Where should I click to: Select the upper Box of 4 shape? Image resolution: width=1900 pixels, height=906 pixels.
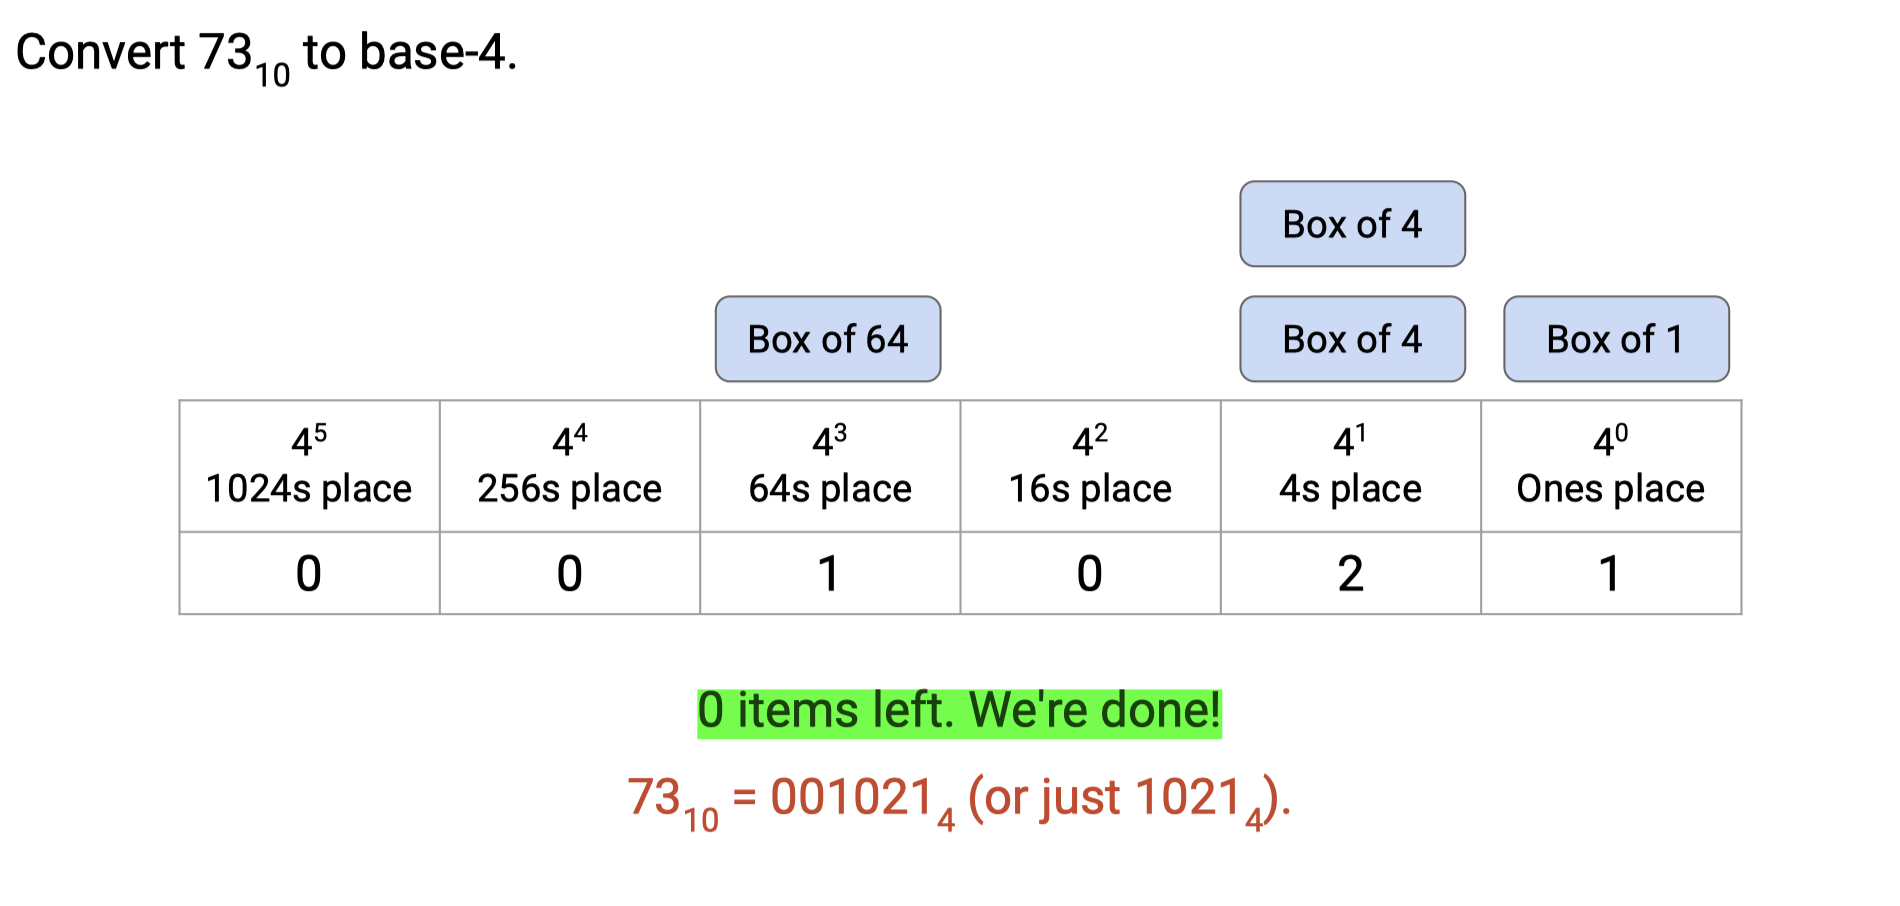click(1352, 224)
